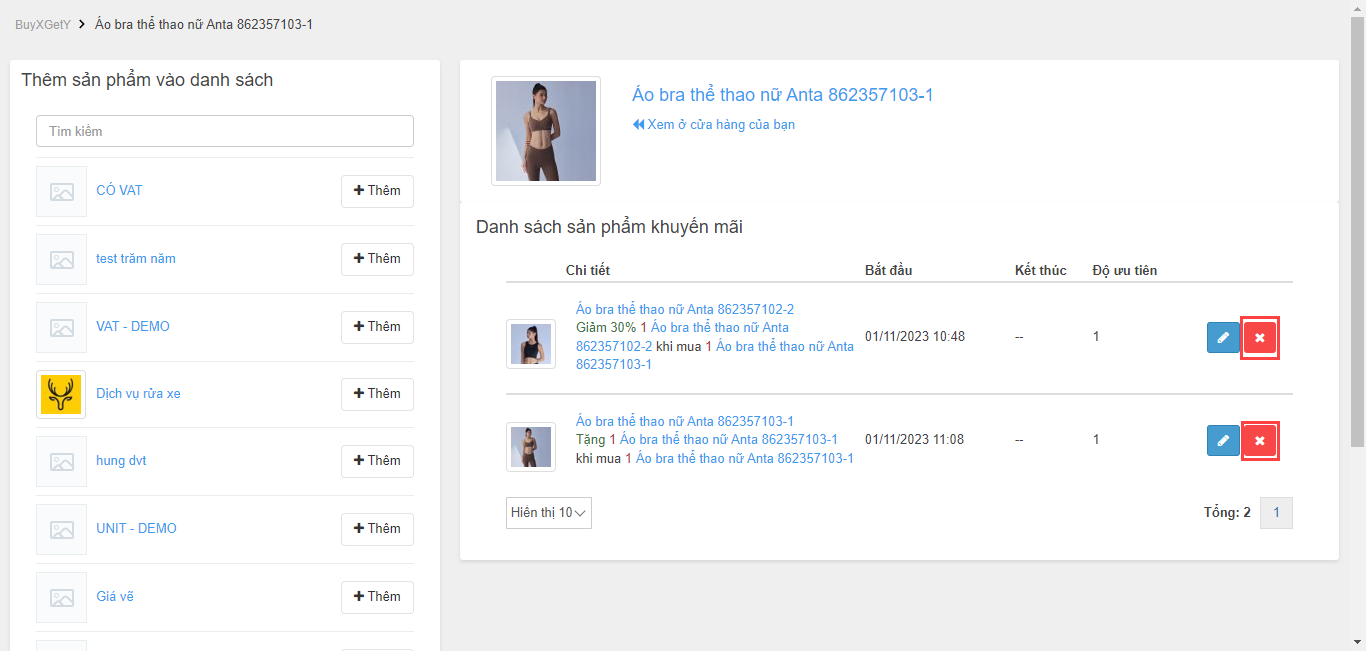Click the Bắt đầu column header
This screenshot has height=651, width=1366.
coord(888,270)
